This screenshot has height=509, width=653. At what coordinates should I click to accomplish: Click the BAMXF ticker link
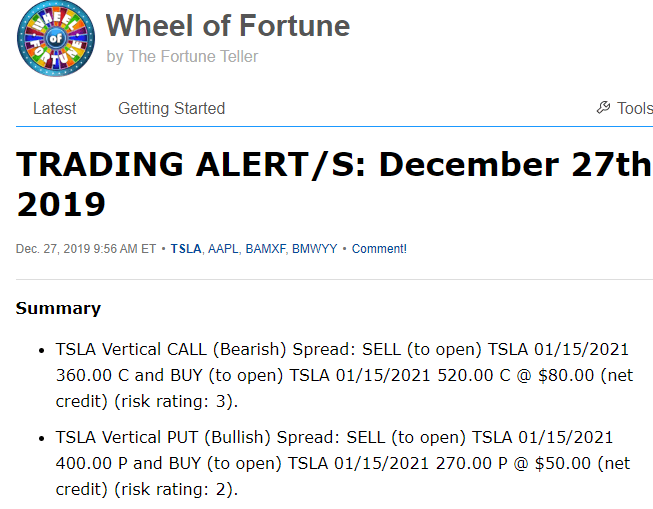(266, 249)
